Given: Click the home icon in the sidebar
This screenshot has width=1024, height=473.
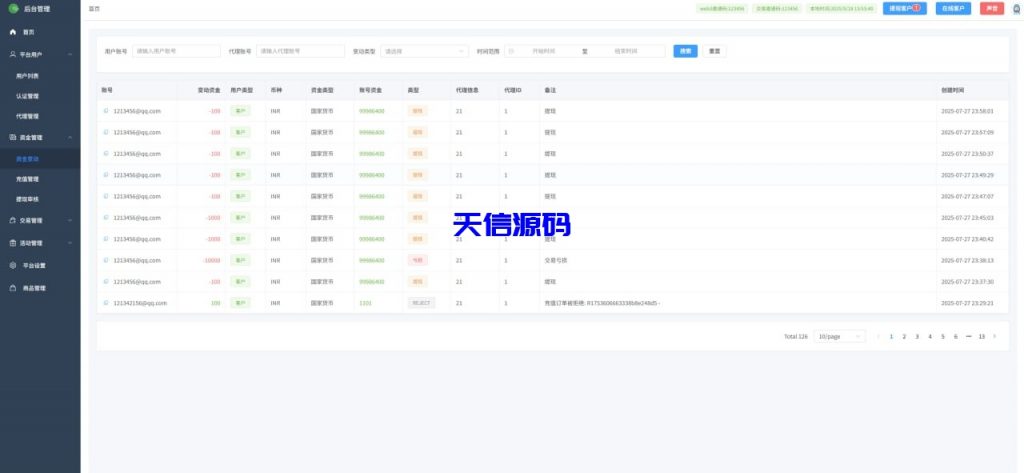Looking at the screenshot, I should pyautogui.click(x=13, y=32).
